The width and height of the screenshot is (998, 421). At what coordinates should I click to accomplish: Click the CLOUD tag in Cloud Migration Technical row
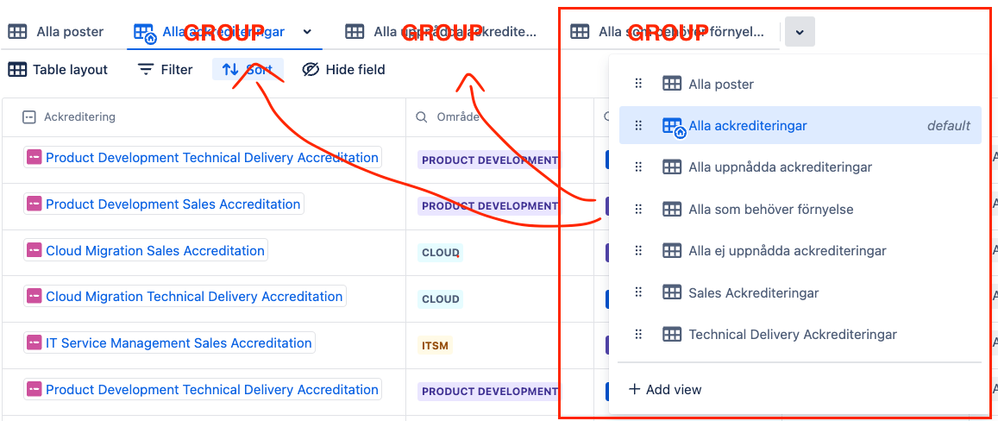pos(440,299)
